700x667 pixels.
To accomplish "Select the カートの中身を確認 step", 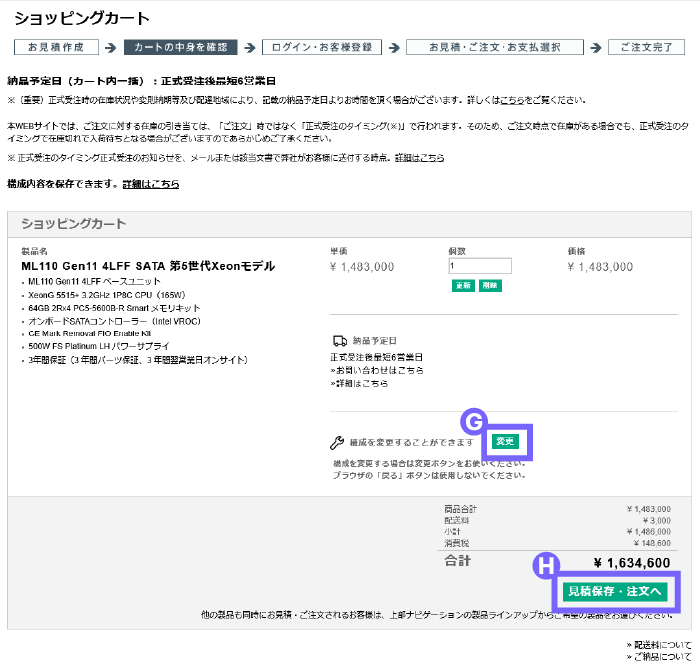I will tap(181, 47).
